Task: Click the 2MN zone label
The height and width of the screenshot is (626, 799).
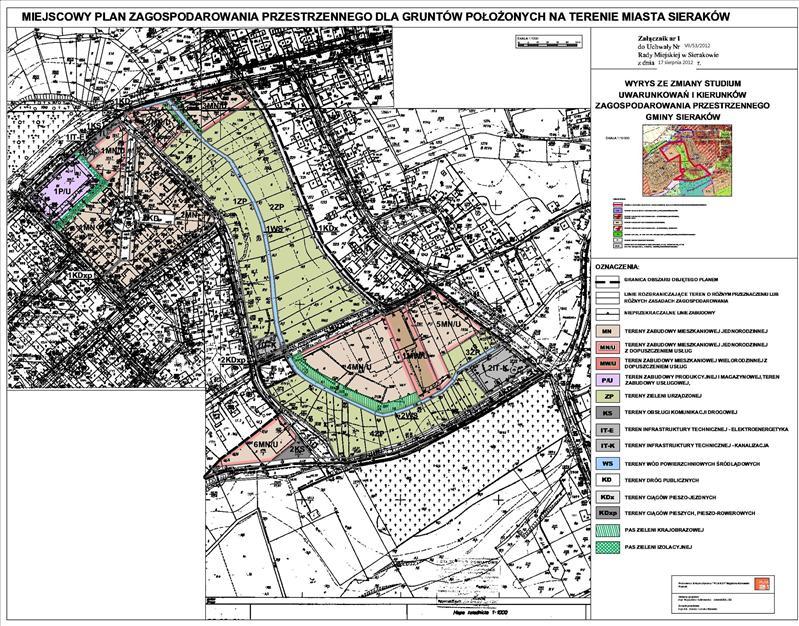Action: point(189,215)
